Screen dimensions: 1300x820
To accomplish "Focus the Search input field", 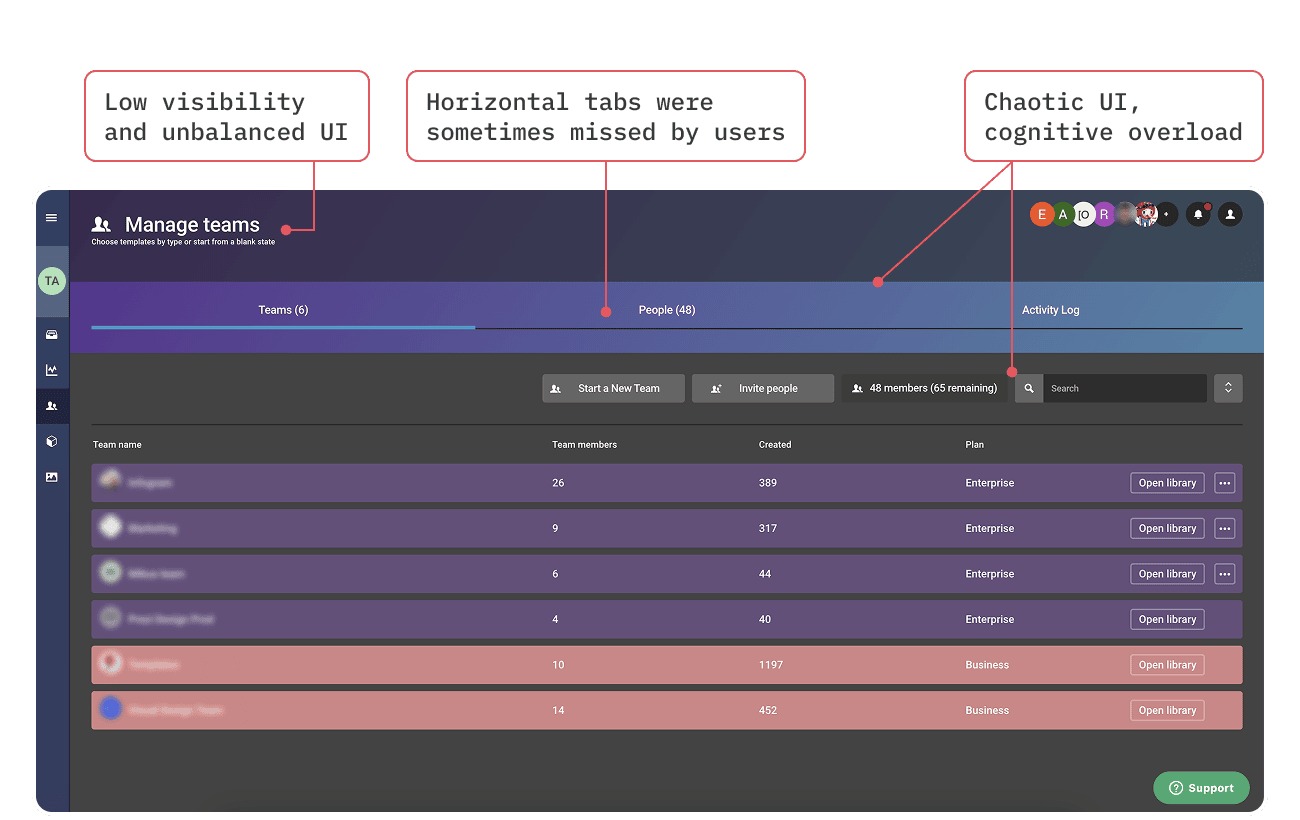I will [x=1125, y=388].
